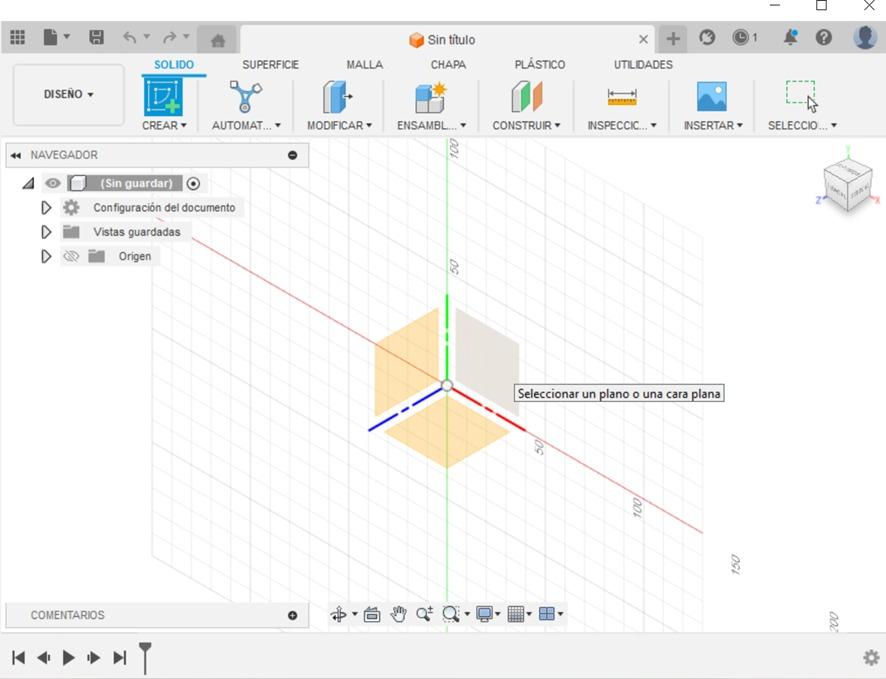The width and height of the screenshot is (886, 679).
Task: Toggle visibility eye of unsaved component
Action: tap(53, 184)
